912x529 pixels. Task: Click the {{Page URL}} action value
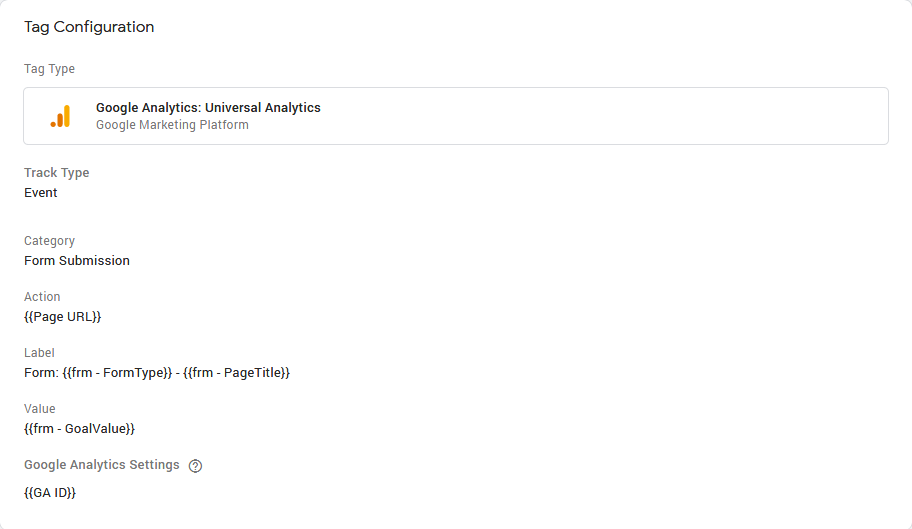63,317
